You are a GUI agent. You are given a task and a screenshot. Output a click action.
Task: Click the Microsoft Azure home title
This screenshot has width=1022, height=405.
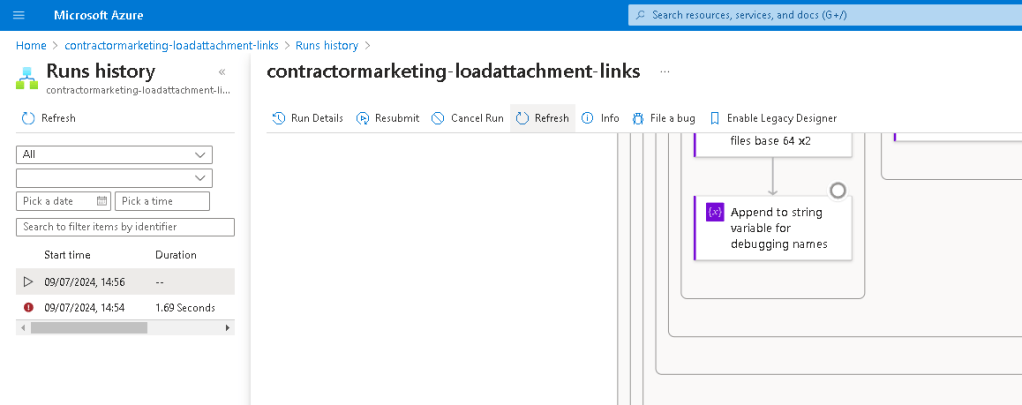pyautogui.click(x=98, y=15)
